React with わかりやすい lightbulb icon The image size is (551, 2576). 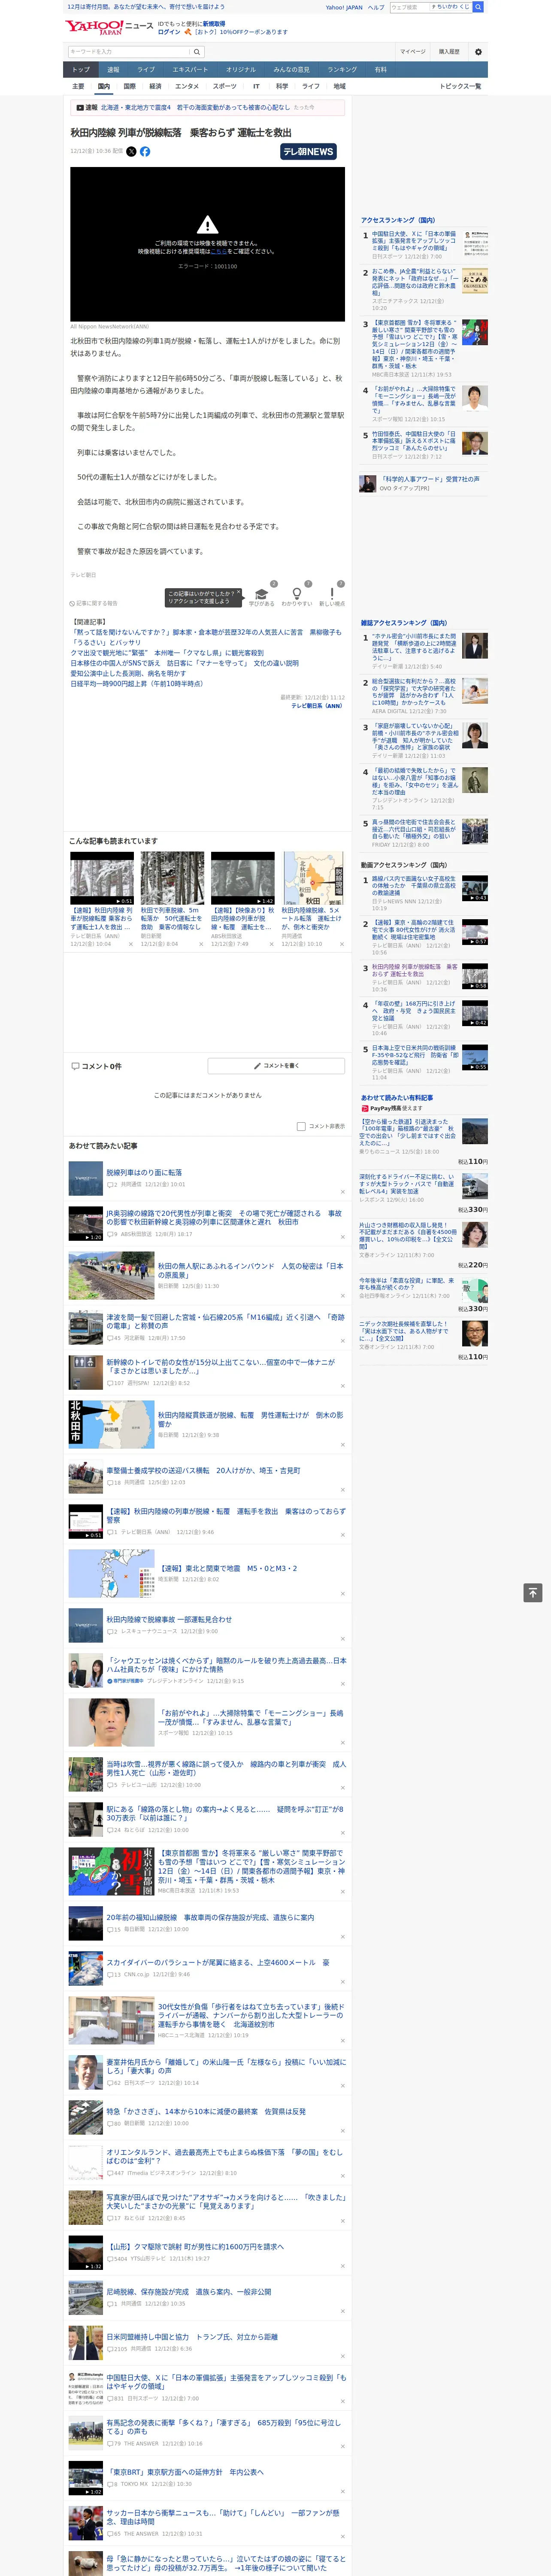click(x=296, y=594)
